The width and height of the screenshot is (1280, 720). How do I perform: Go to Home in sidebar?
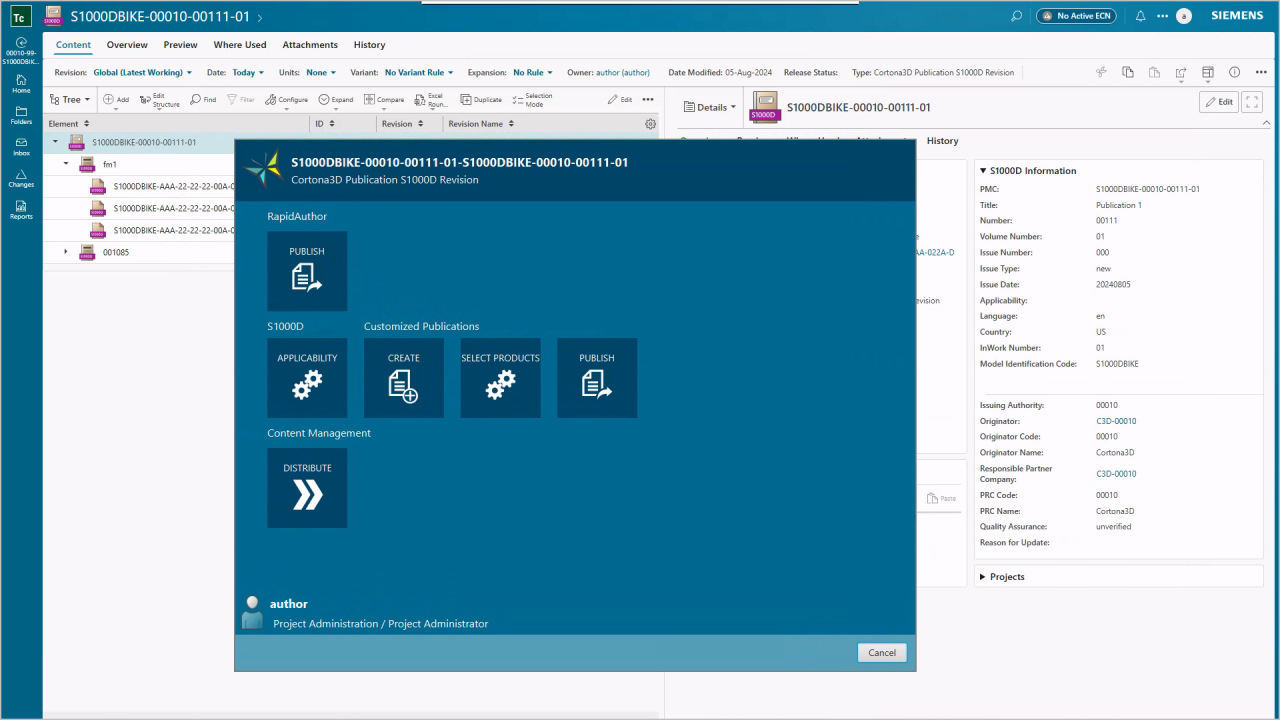[21, 83]
